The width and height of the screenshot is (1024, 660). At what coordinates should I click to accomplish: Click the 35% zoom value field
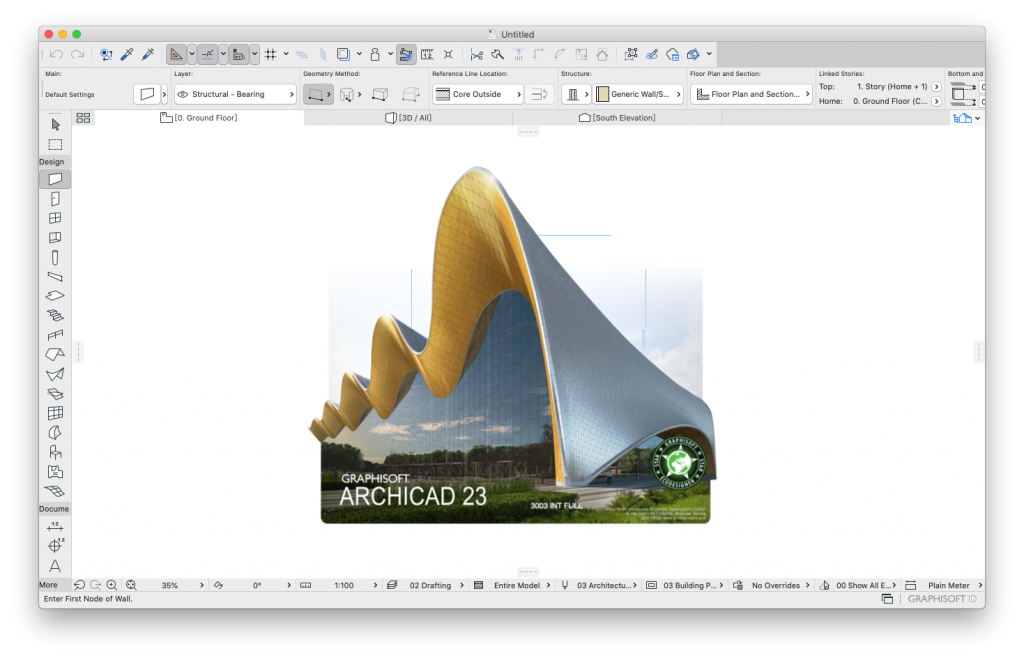pyautogui.click(x=170, y=585)
